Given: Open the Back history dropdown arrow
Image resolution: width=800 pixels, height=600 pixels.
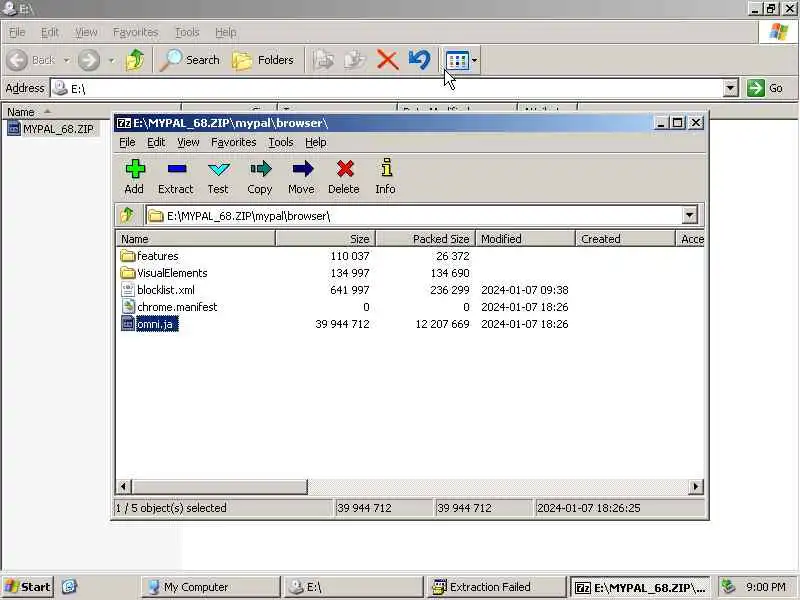Looking at the screenshot, I should 67,60.
